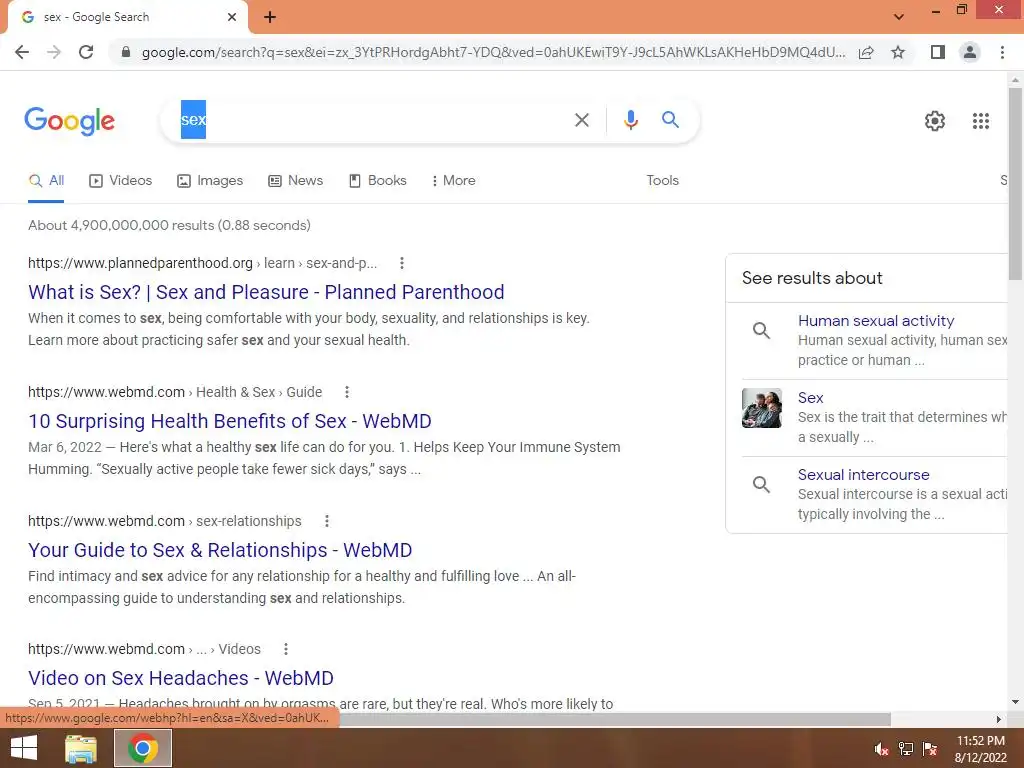Click the horizontal scrollbar at page bottom

pyautogui.click(x=614, y=719)
